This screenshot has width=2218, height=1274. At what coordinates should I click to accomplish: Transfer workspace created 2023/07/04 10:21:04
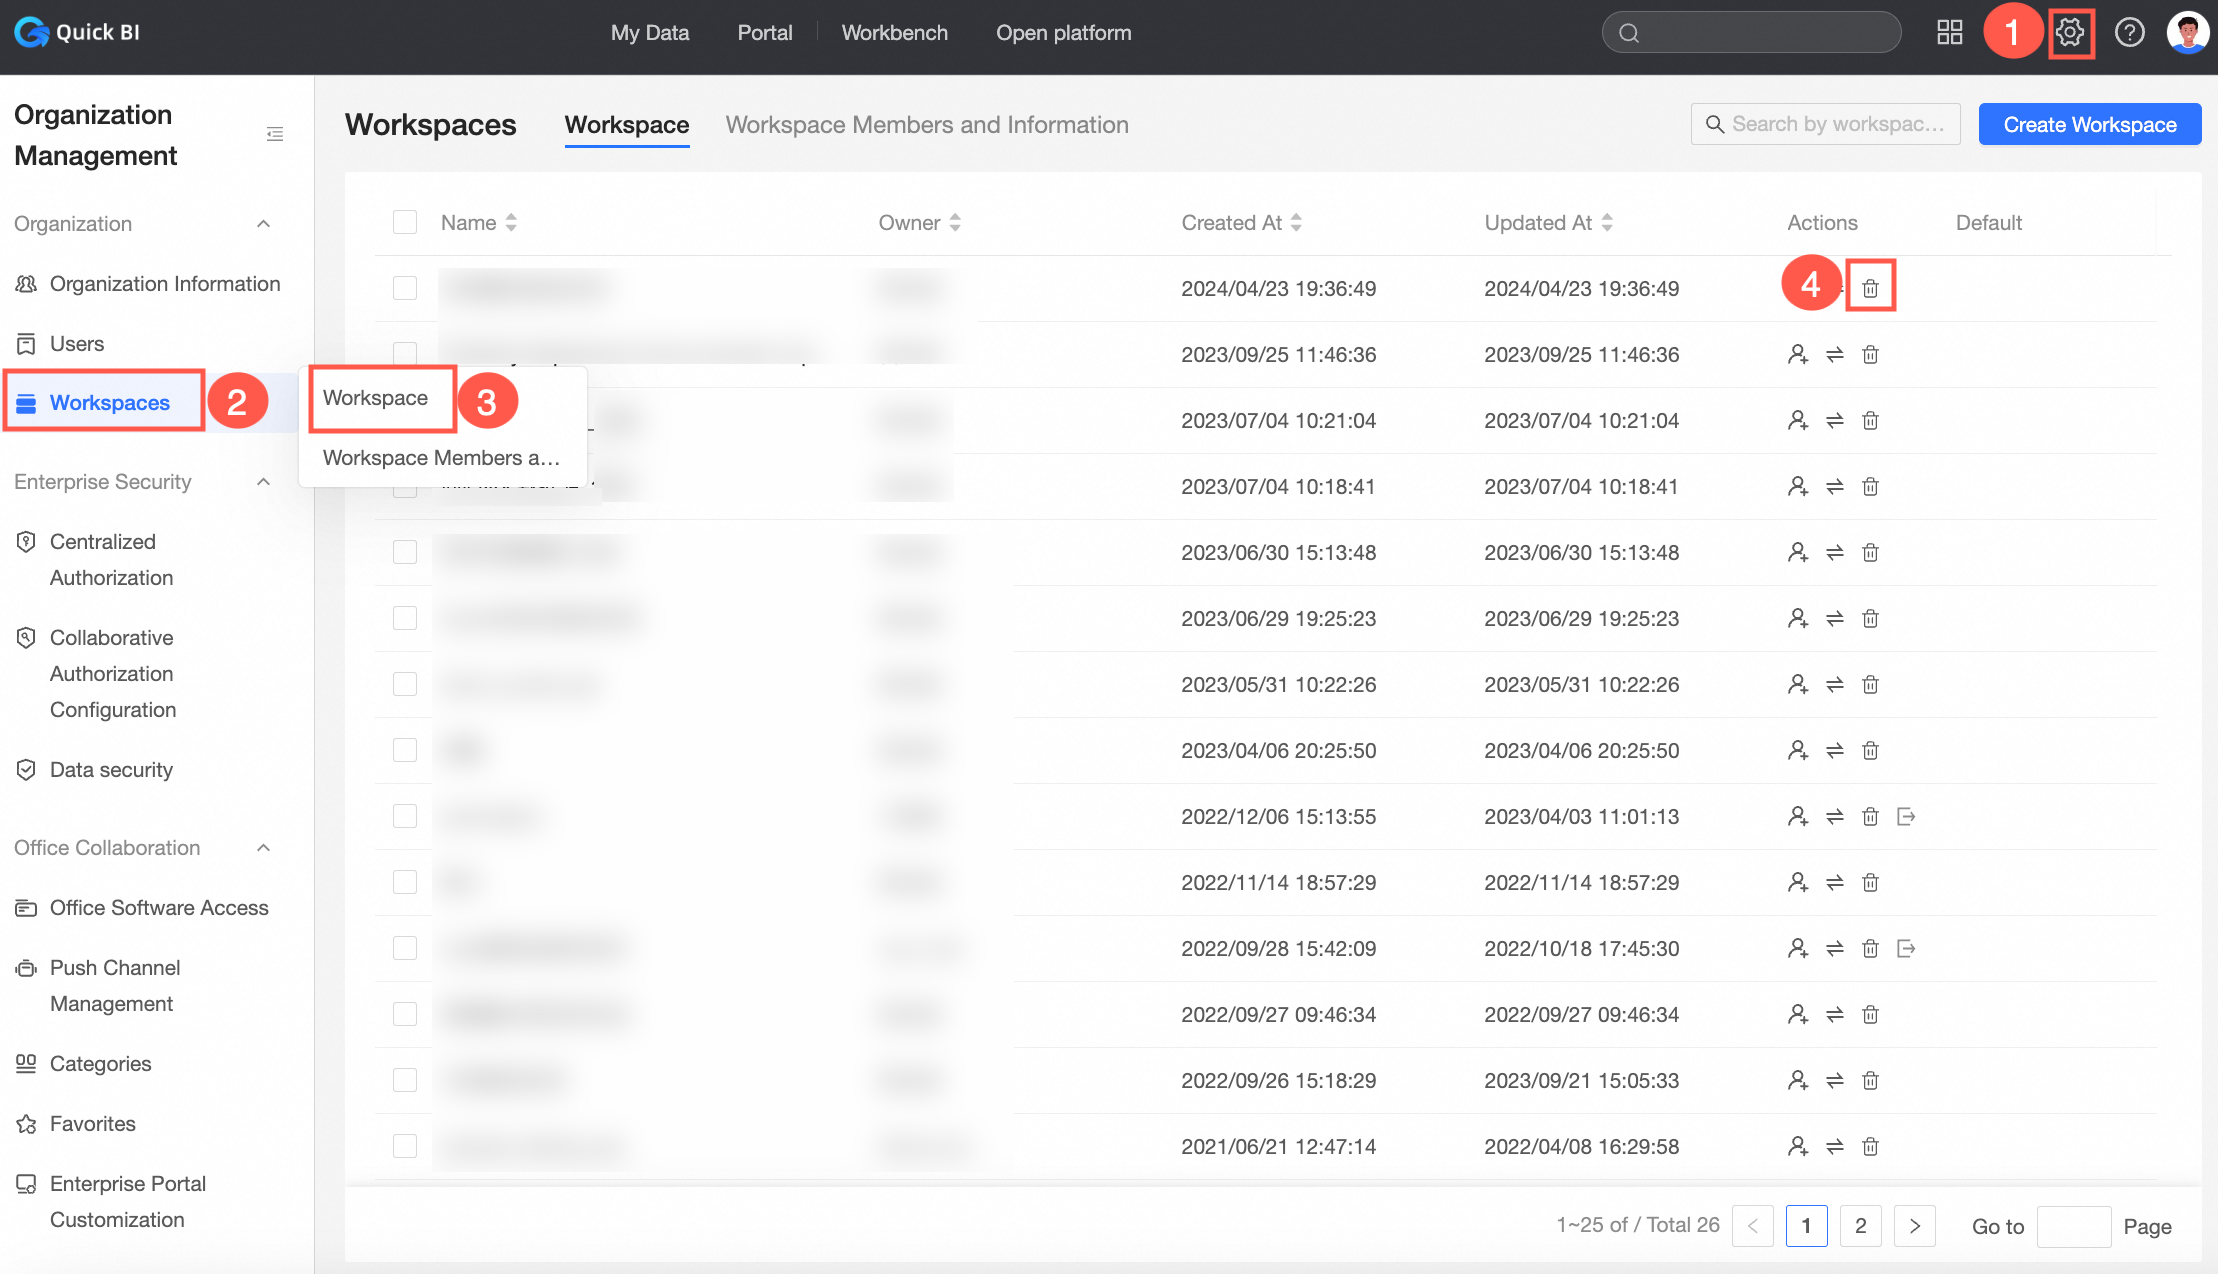click(x=1834, y=421)
